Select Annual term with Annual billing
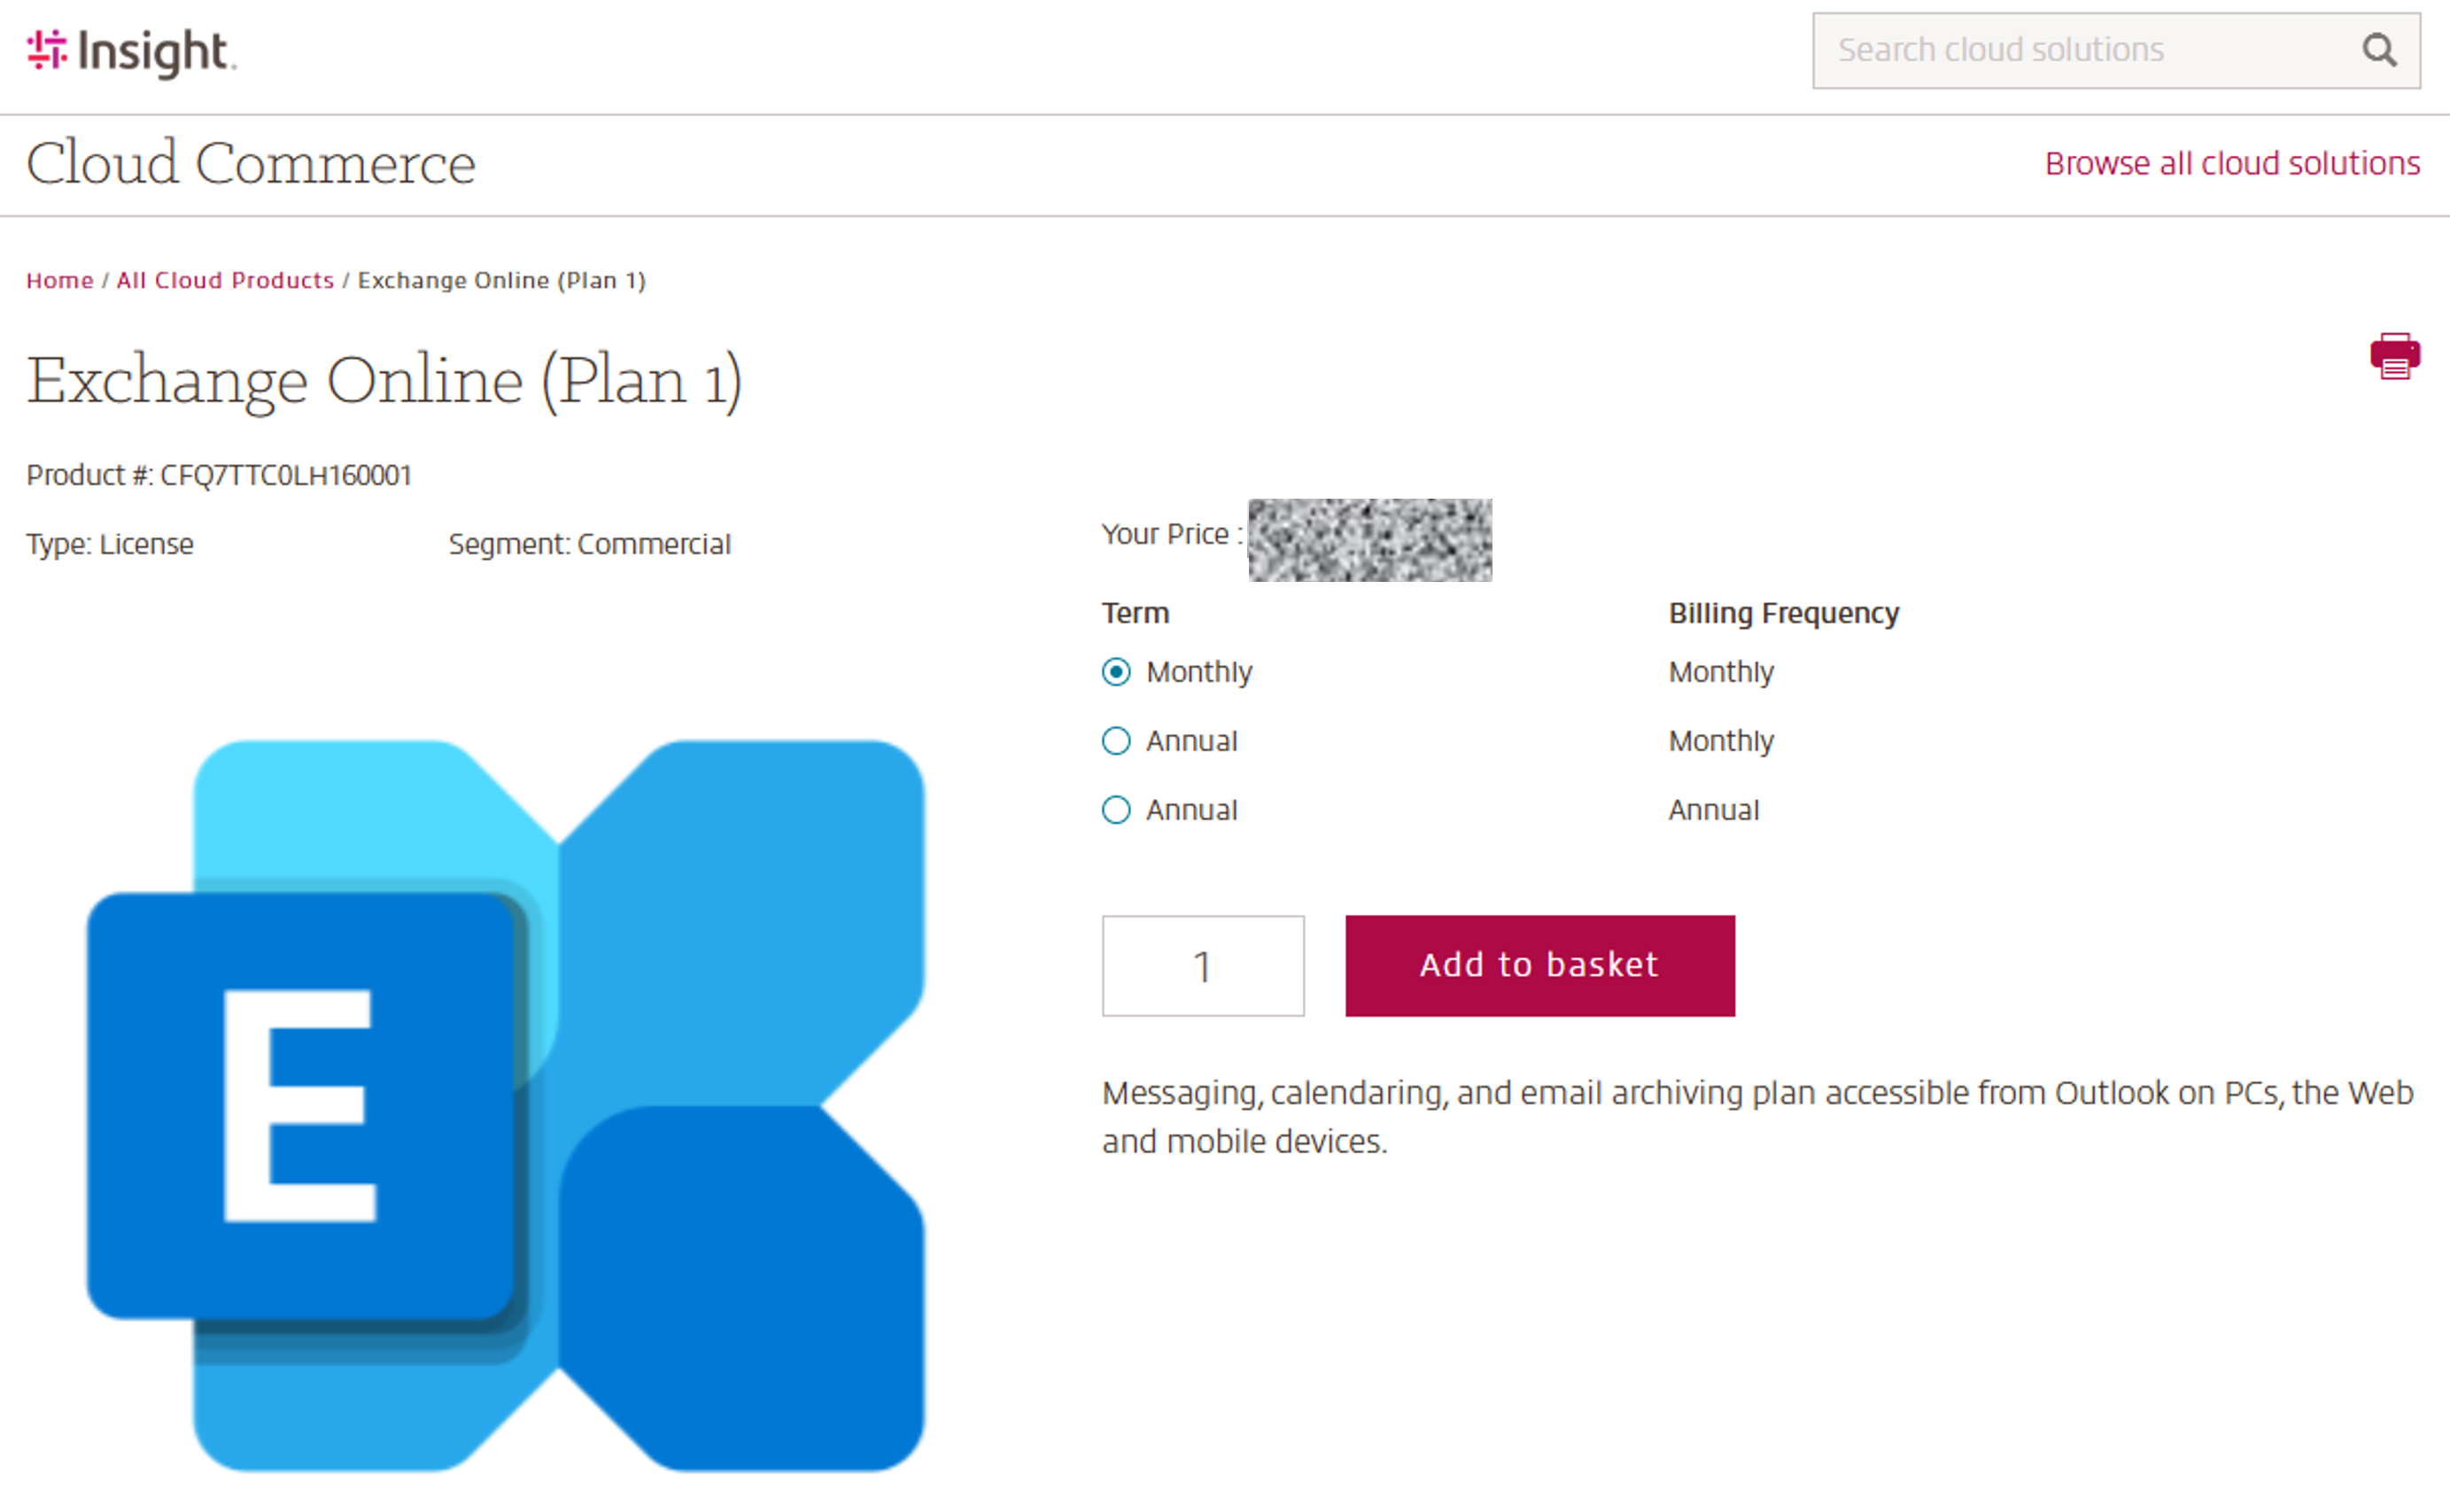Screen dimensions: 2450x1512 pos(1115,810)
